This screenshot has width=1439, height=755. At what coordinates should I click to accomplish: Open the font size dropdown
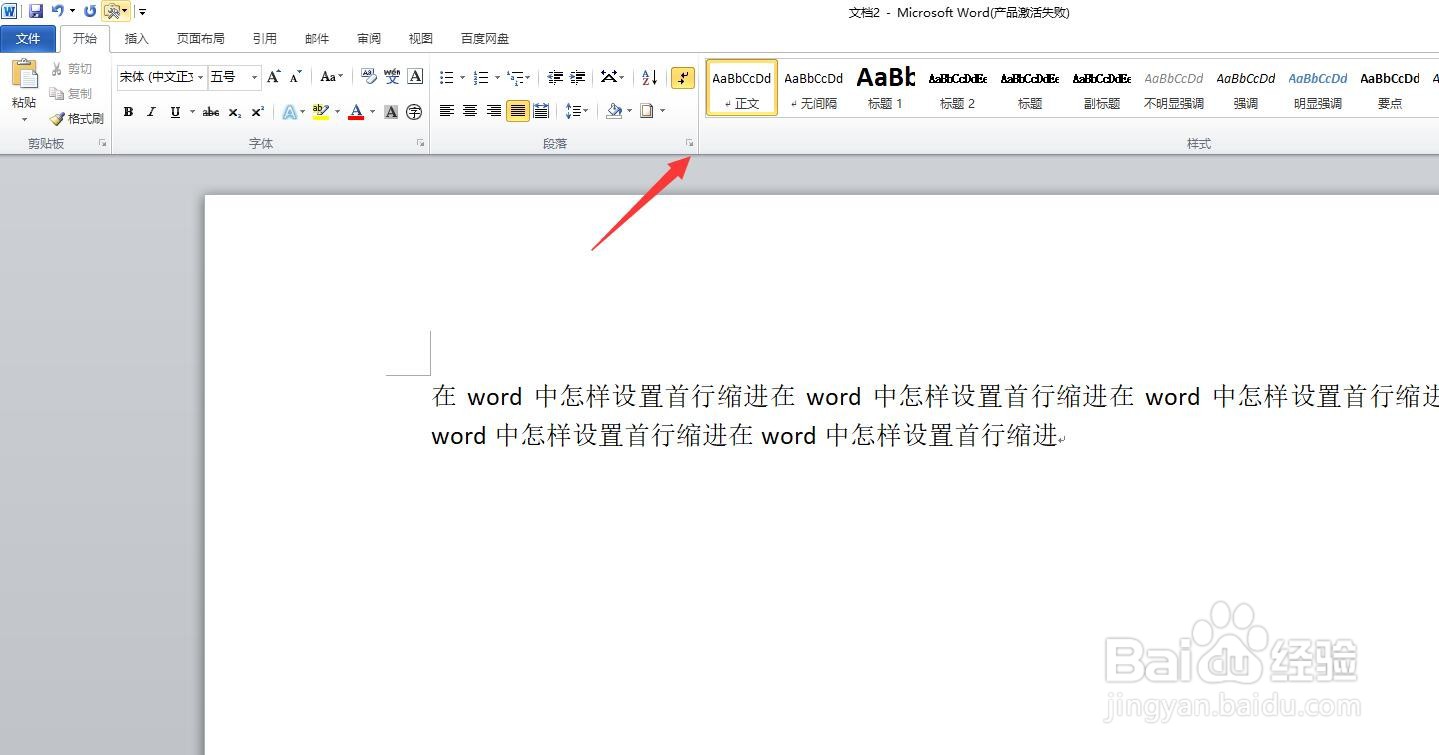click(x=253, y=76)
